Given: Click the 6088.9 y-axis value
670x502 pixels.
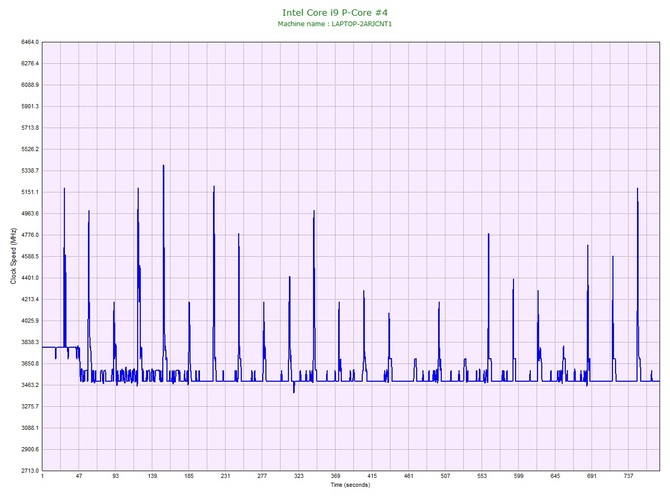Looking at the screenshot, I should click(30, 85).
